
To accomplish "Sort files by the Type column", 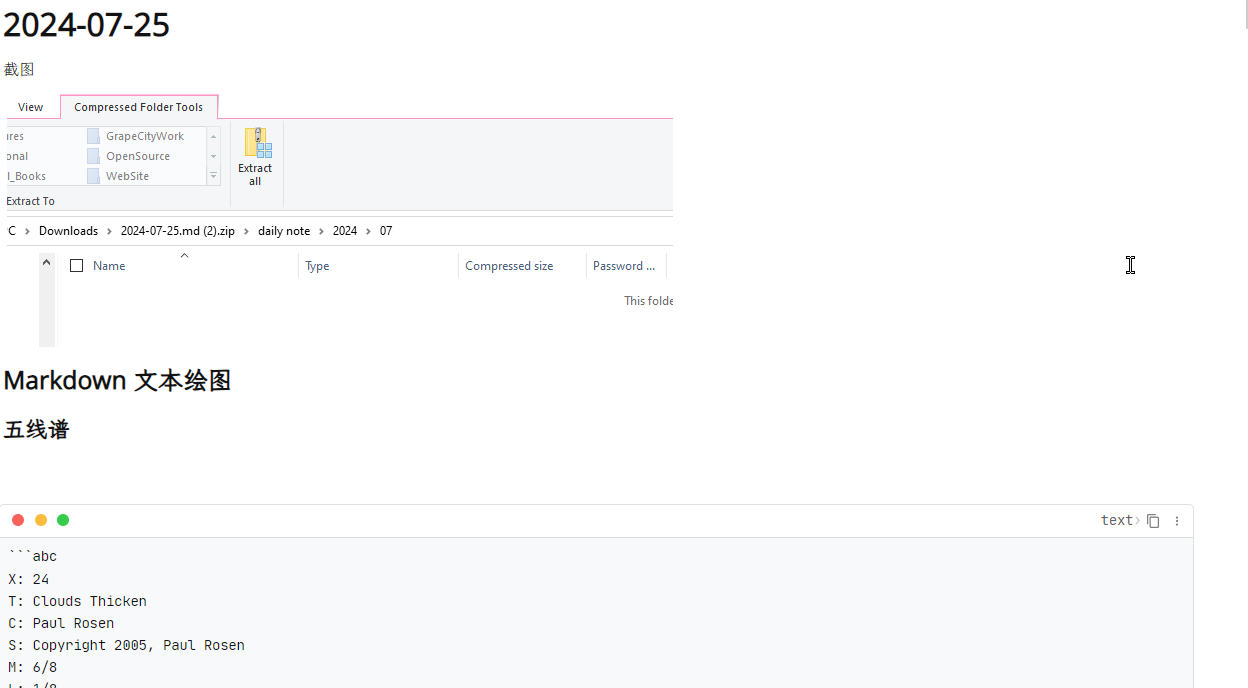I will pyautogui.click(x=317, y=266).
